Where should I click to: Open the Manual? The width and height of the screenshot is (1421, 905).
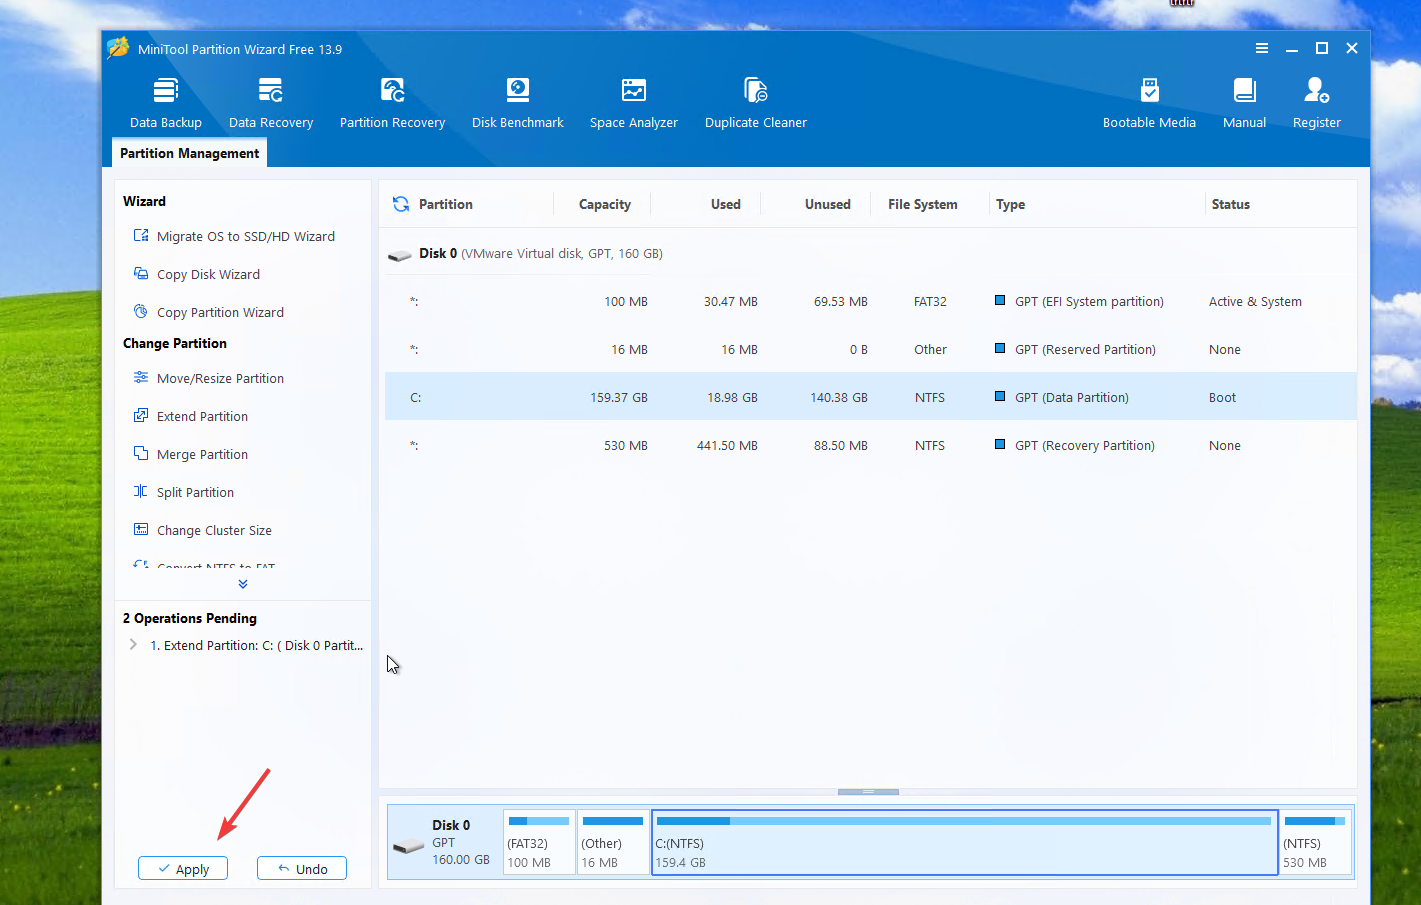(x=1245, y=103)
